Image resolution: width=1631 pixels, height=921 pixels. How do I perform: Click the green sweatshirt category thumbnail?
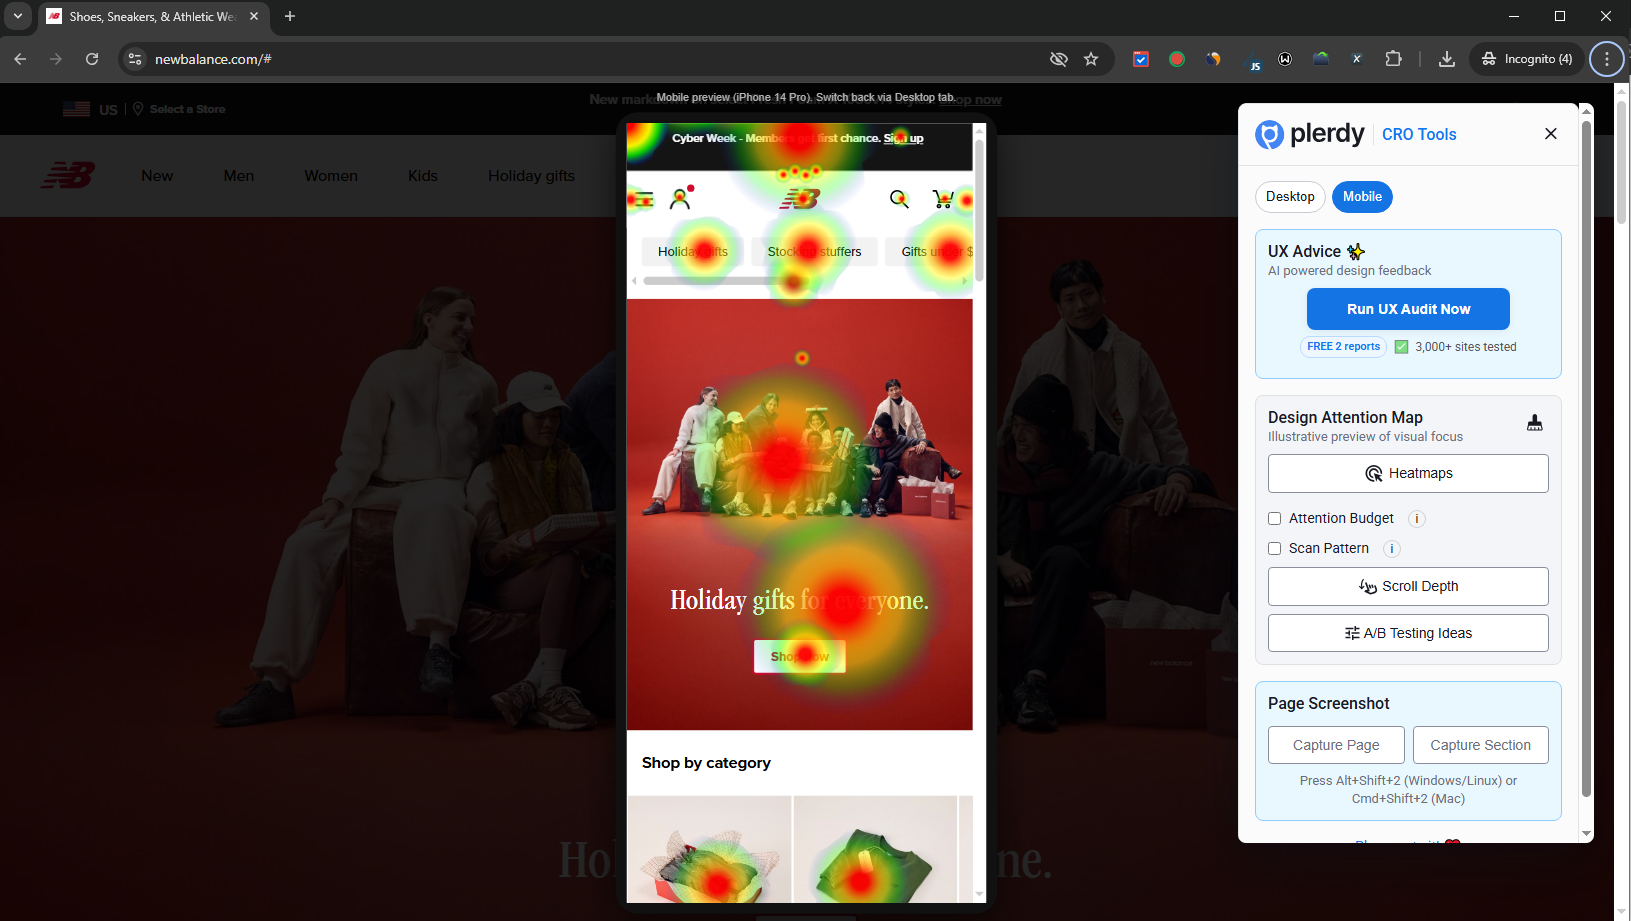pyautogui.click(x=875, y=850)
